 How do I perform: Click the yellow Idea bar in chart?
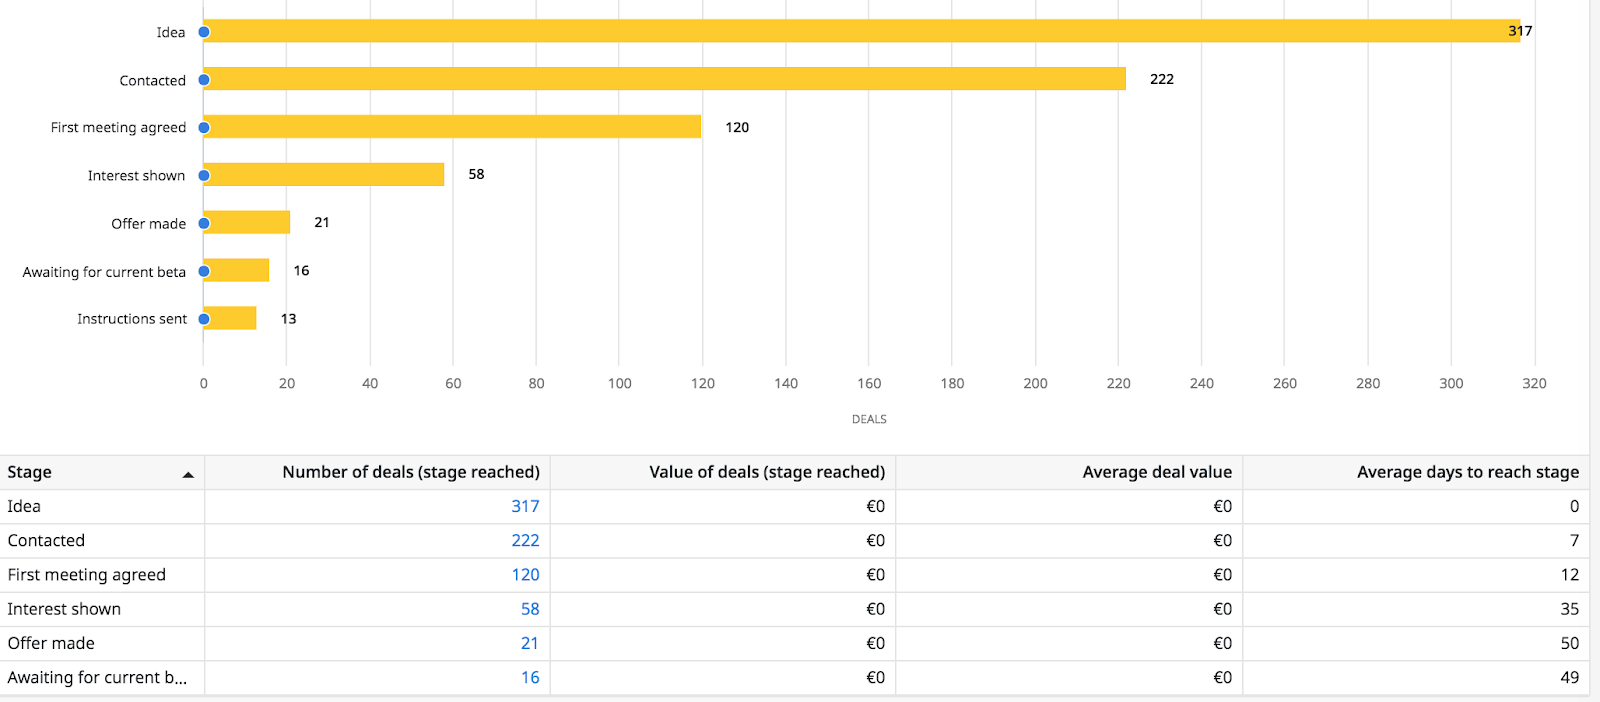pyautogui.click(x=860, y=31)
